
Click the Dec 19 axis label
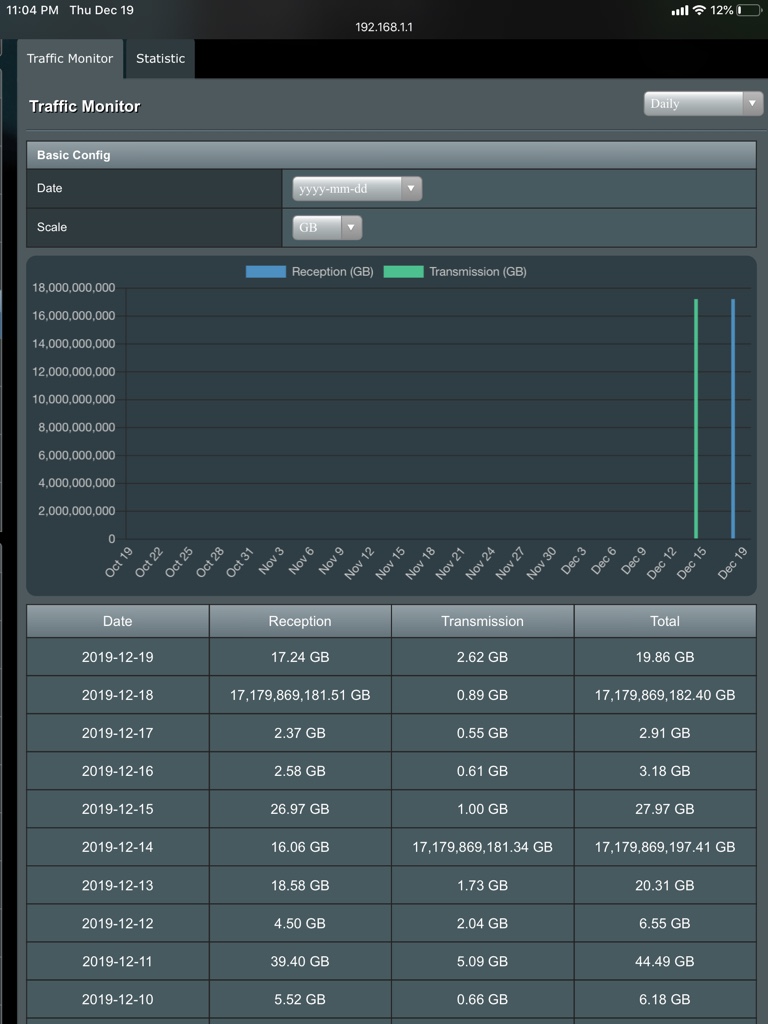click(732, 563)
